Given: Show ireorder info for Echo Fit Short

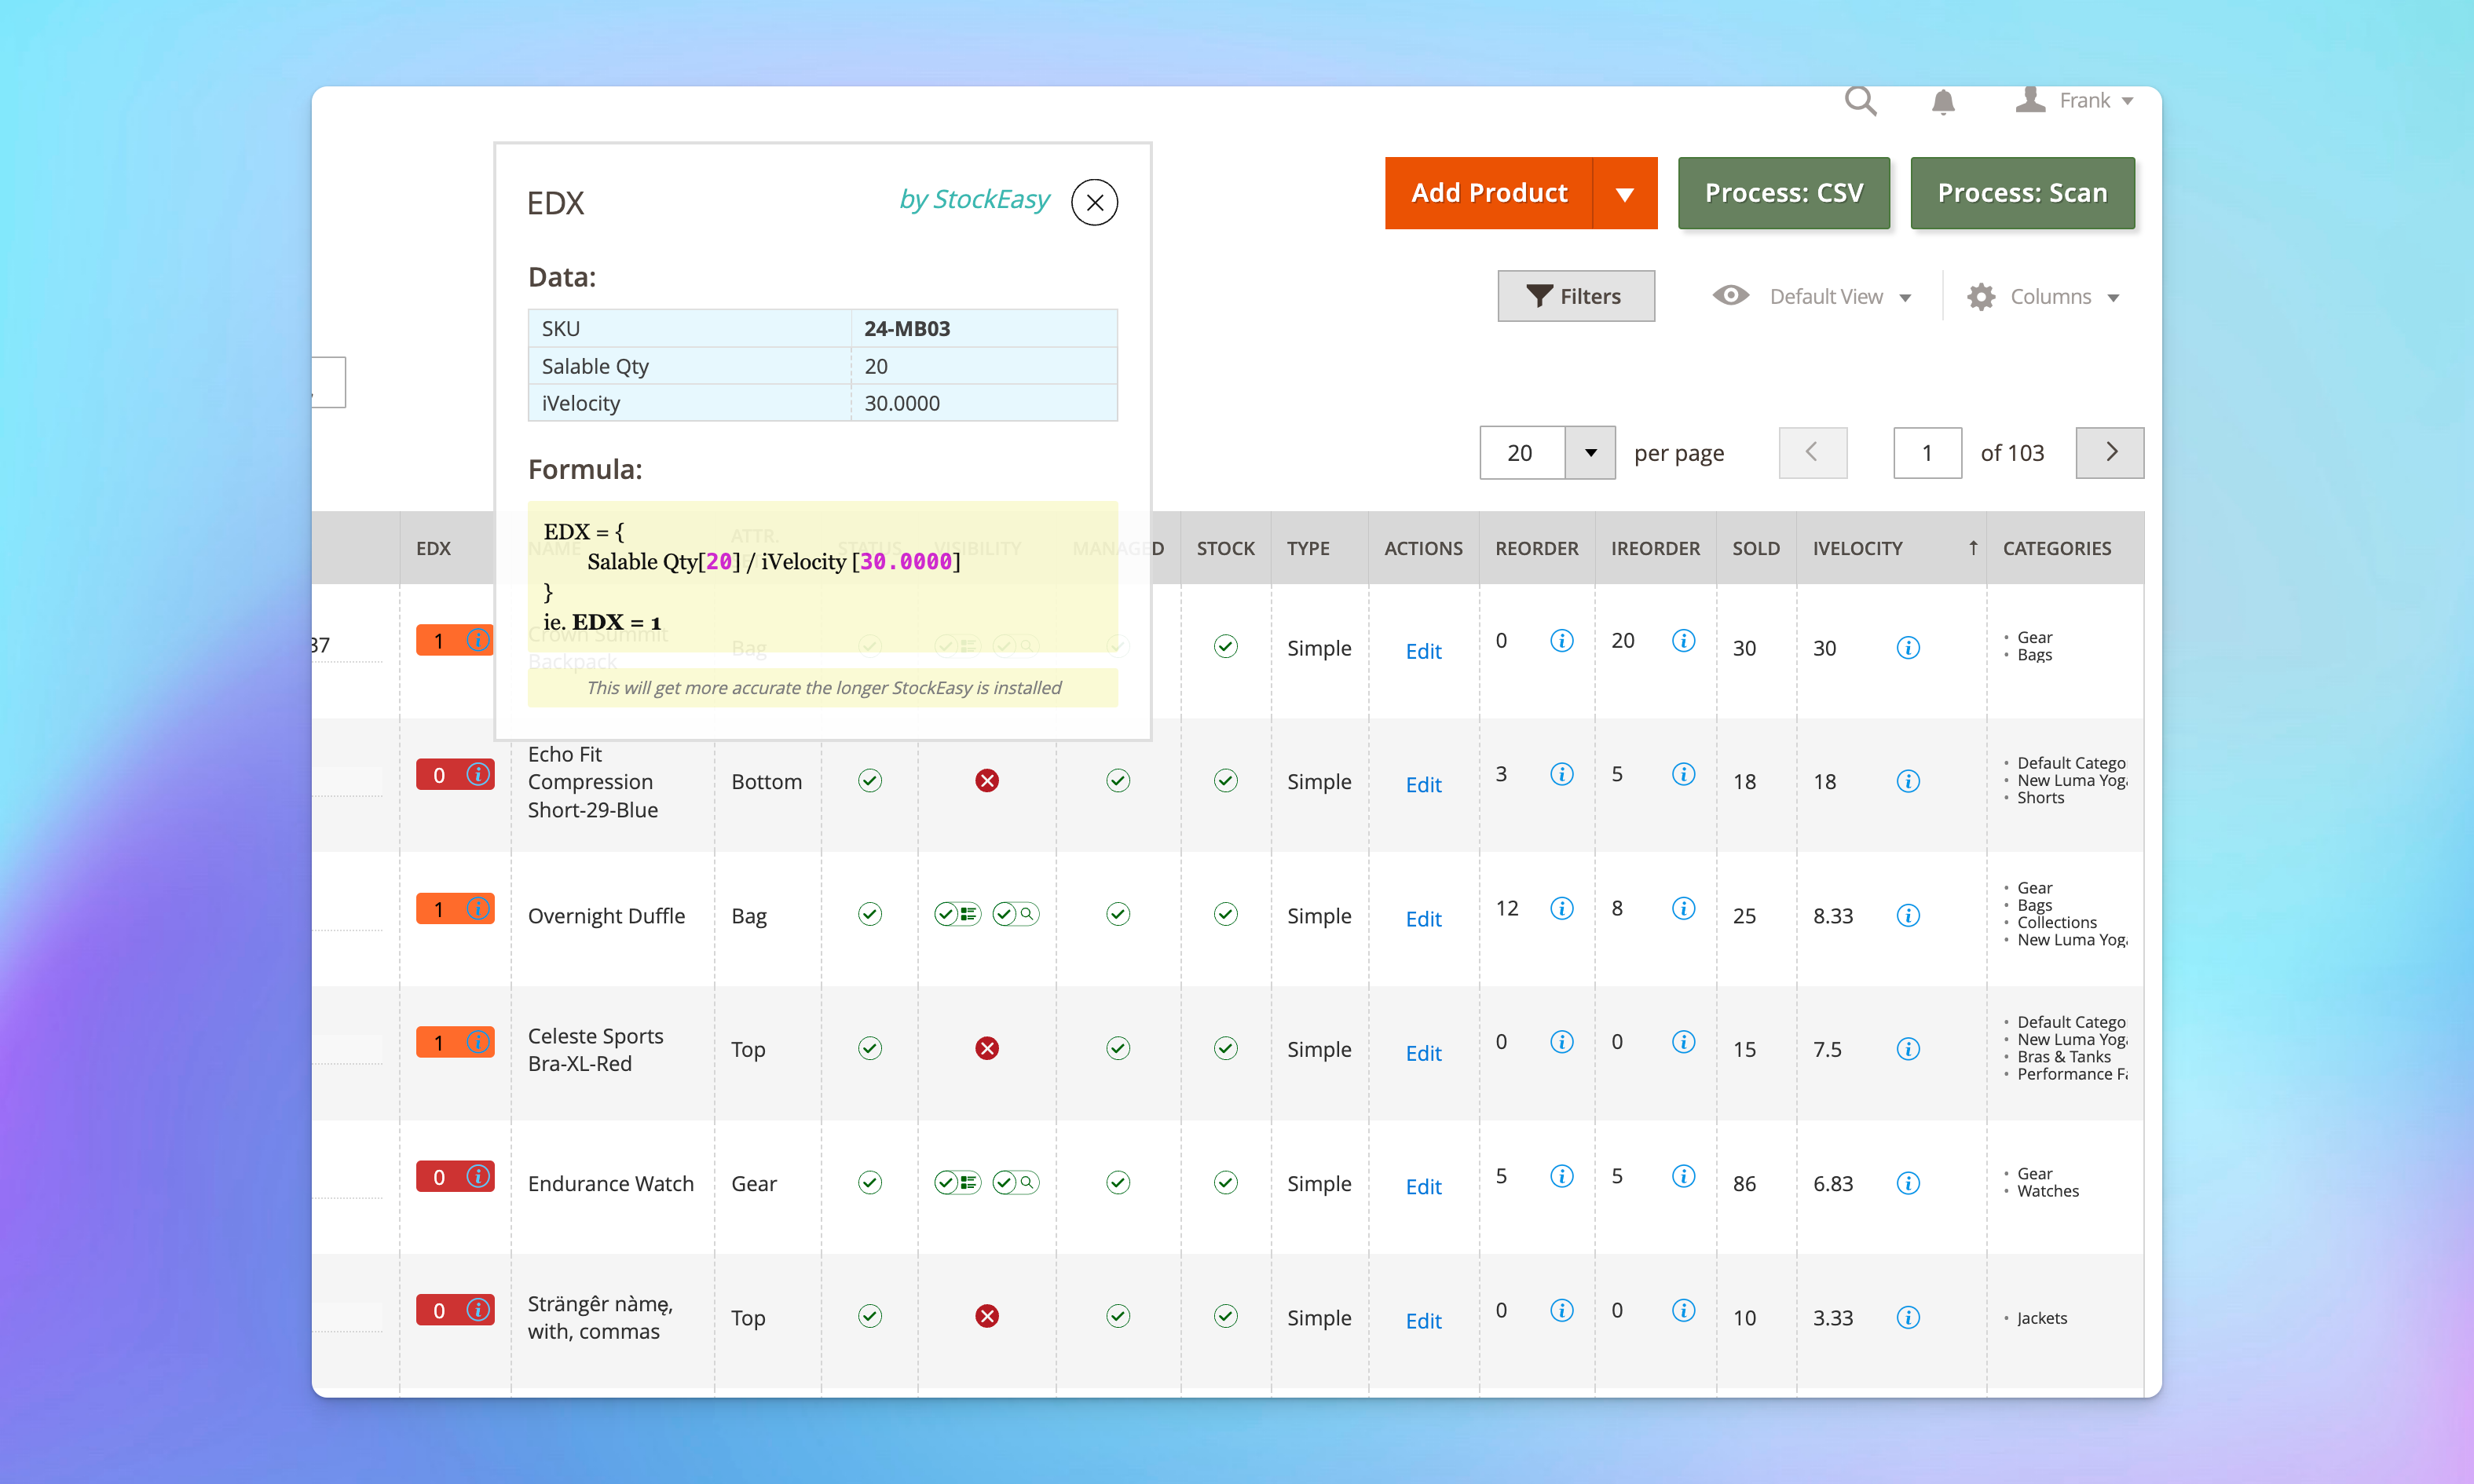Looking at the screenshot, I should click(1683, 774).
